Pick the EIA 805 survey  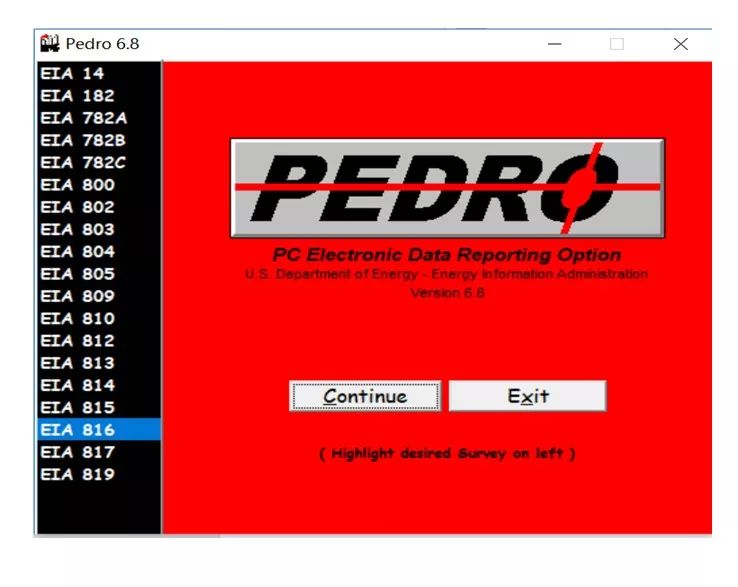(x=99, y=274)
